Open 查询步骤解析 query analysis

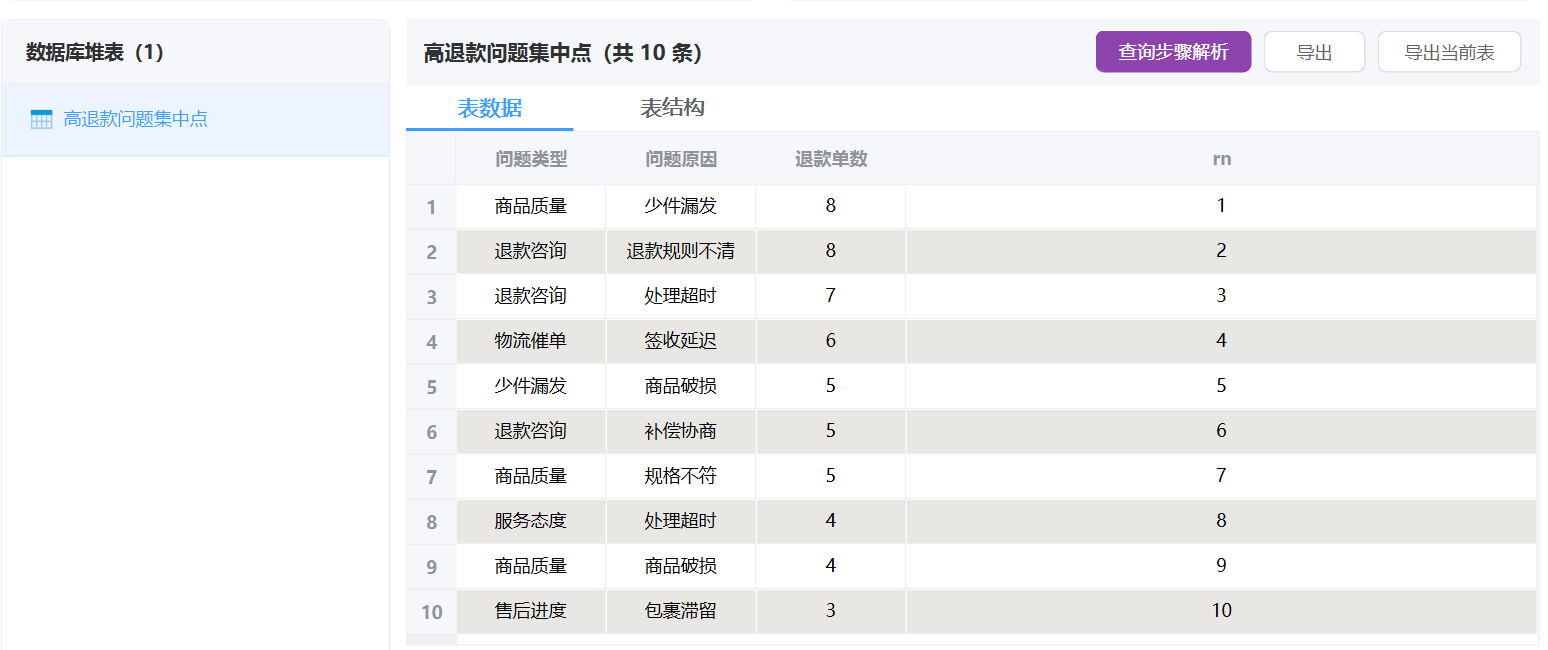1172,52
